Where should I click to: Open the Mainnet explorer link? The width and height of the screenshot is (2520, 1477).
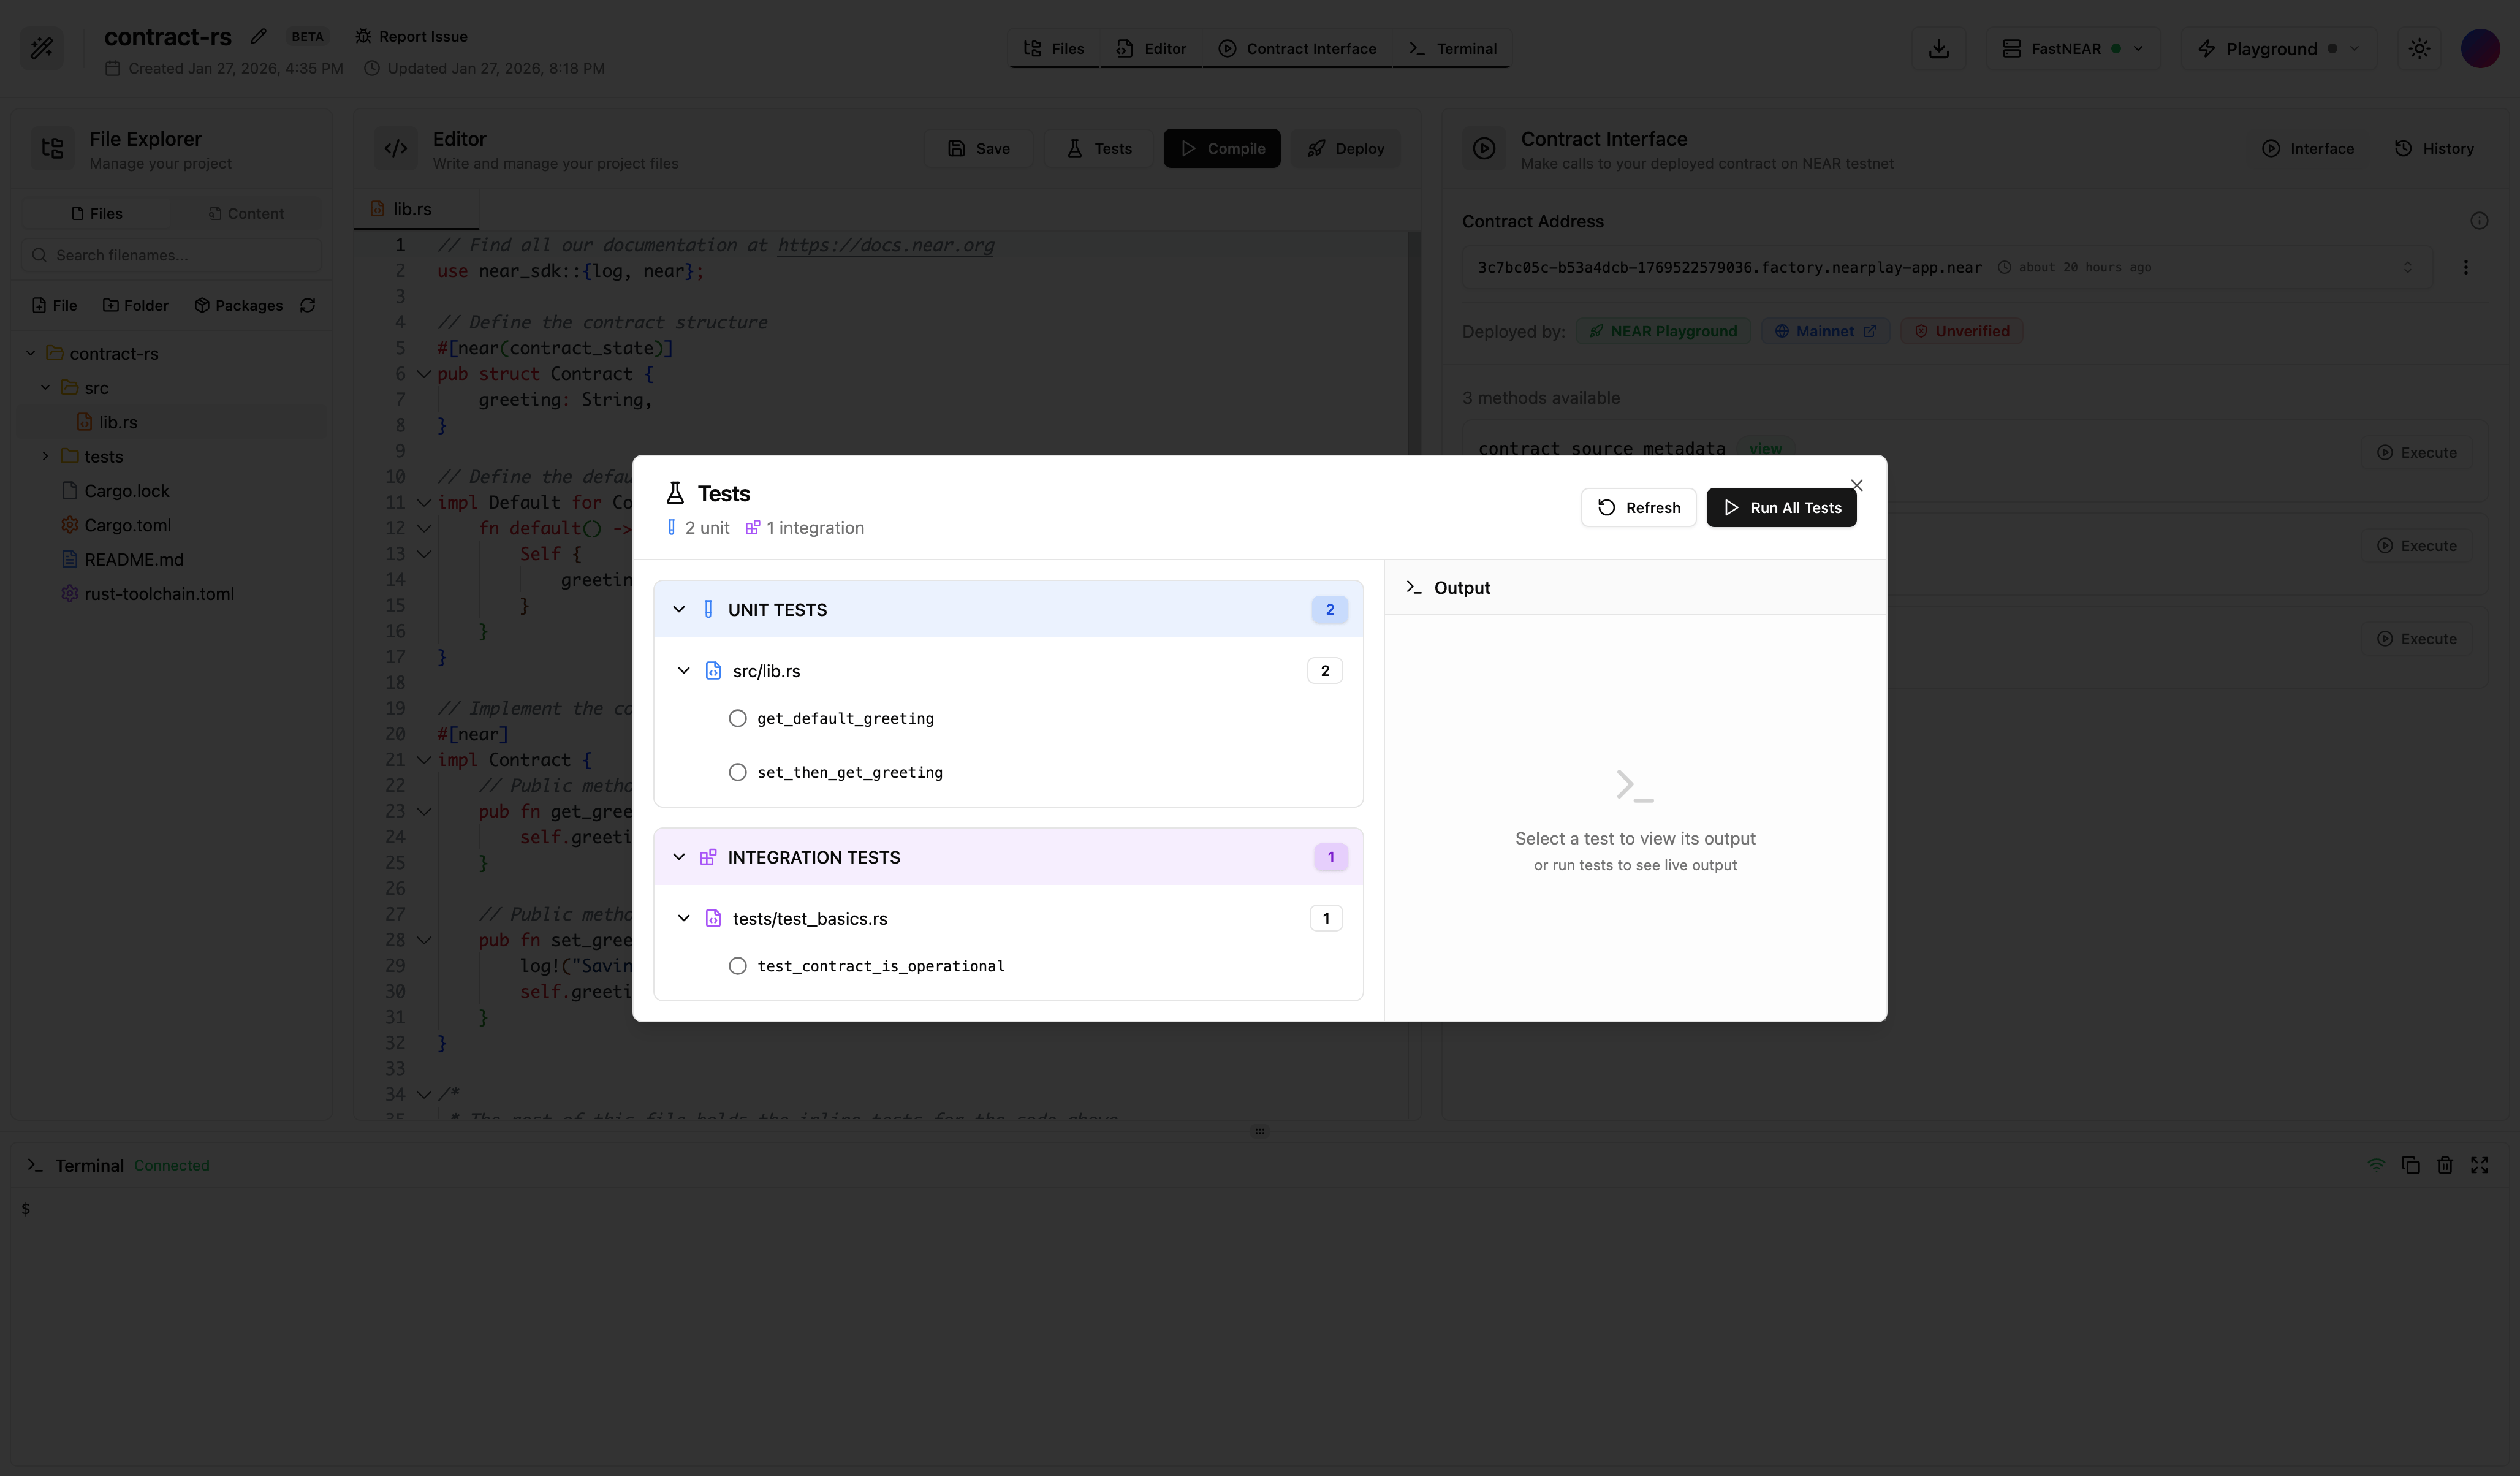click(1825, 331)
